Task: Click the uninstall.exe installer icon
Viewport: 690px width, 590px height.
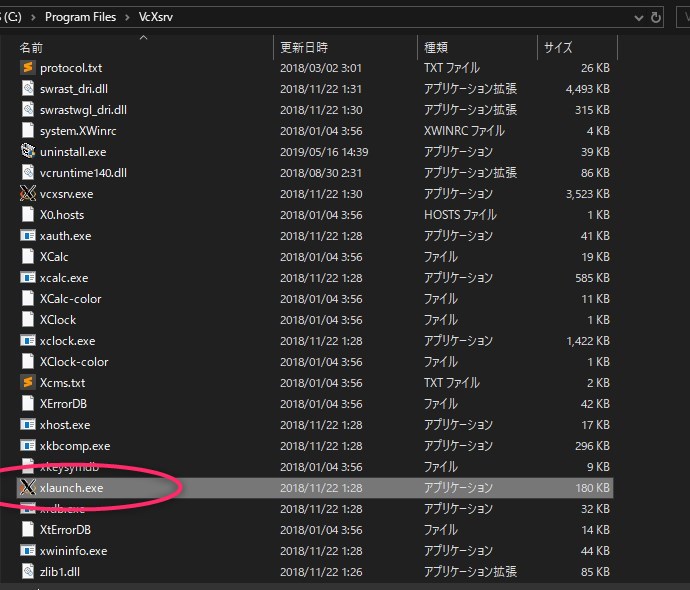Action: (28, 152)
